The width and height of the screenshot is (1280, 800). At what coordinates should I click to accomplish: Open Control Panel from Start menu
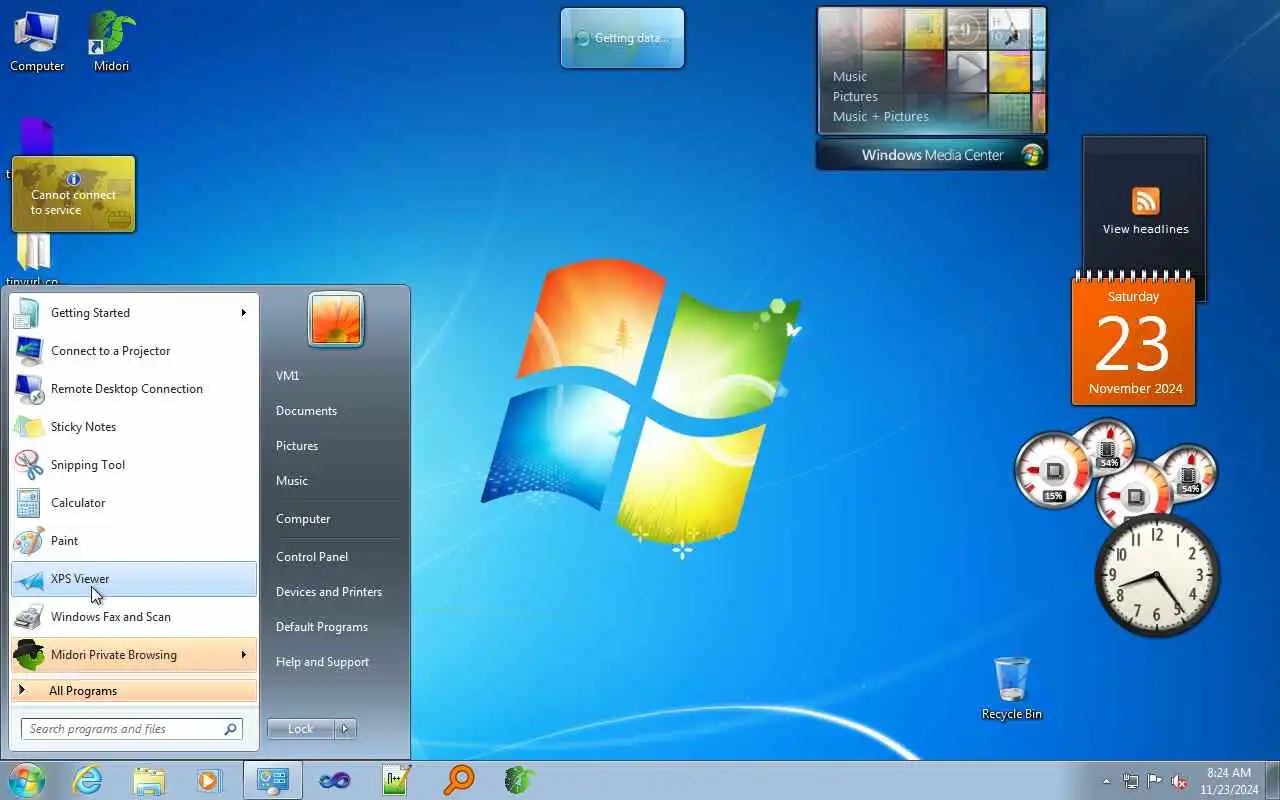click(312, 557)
